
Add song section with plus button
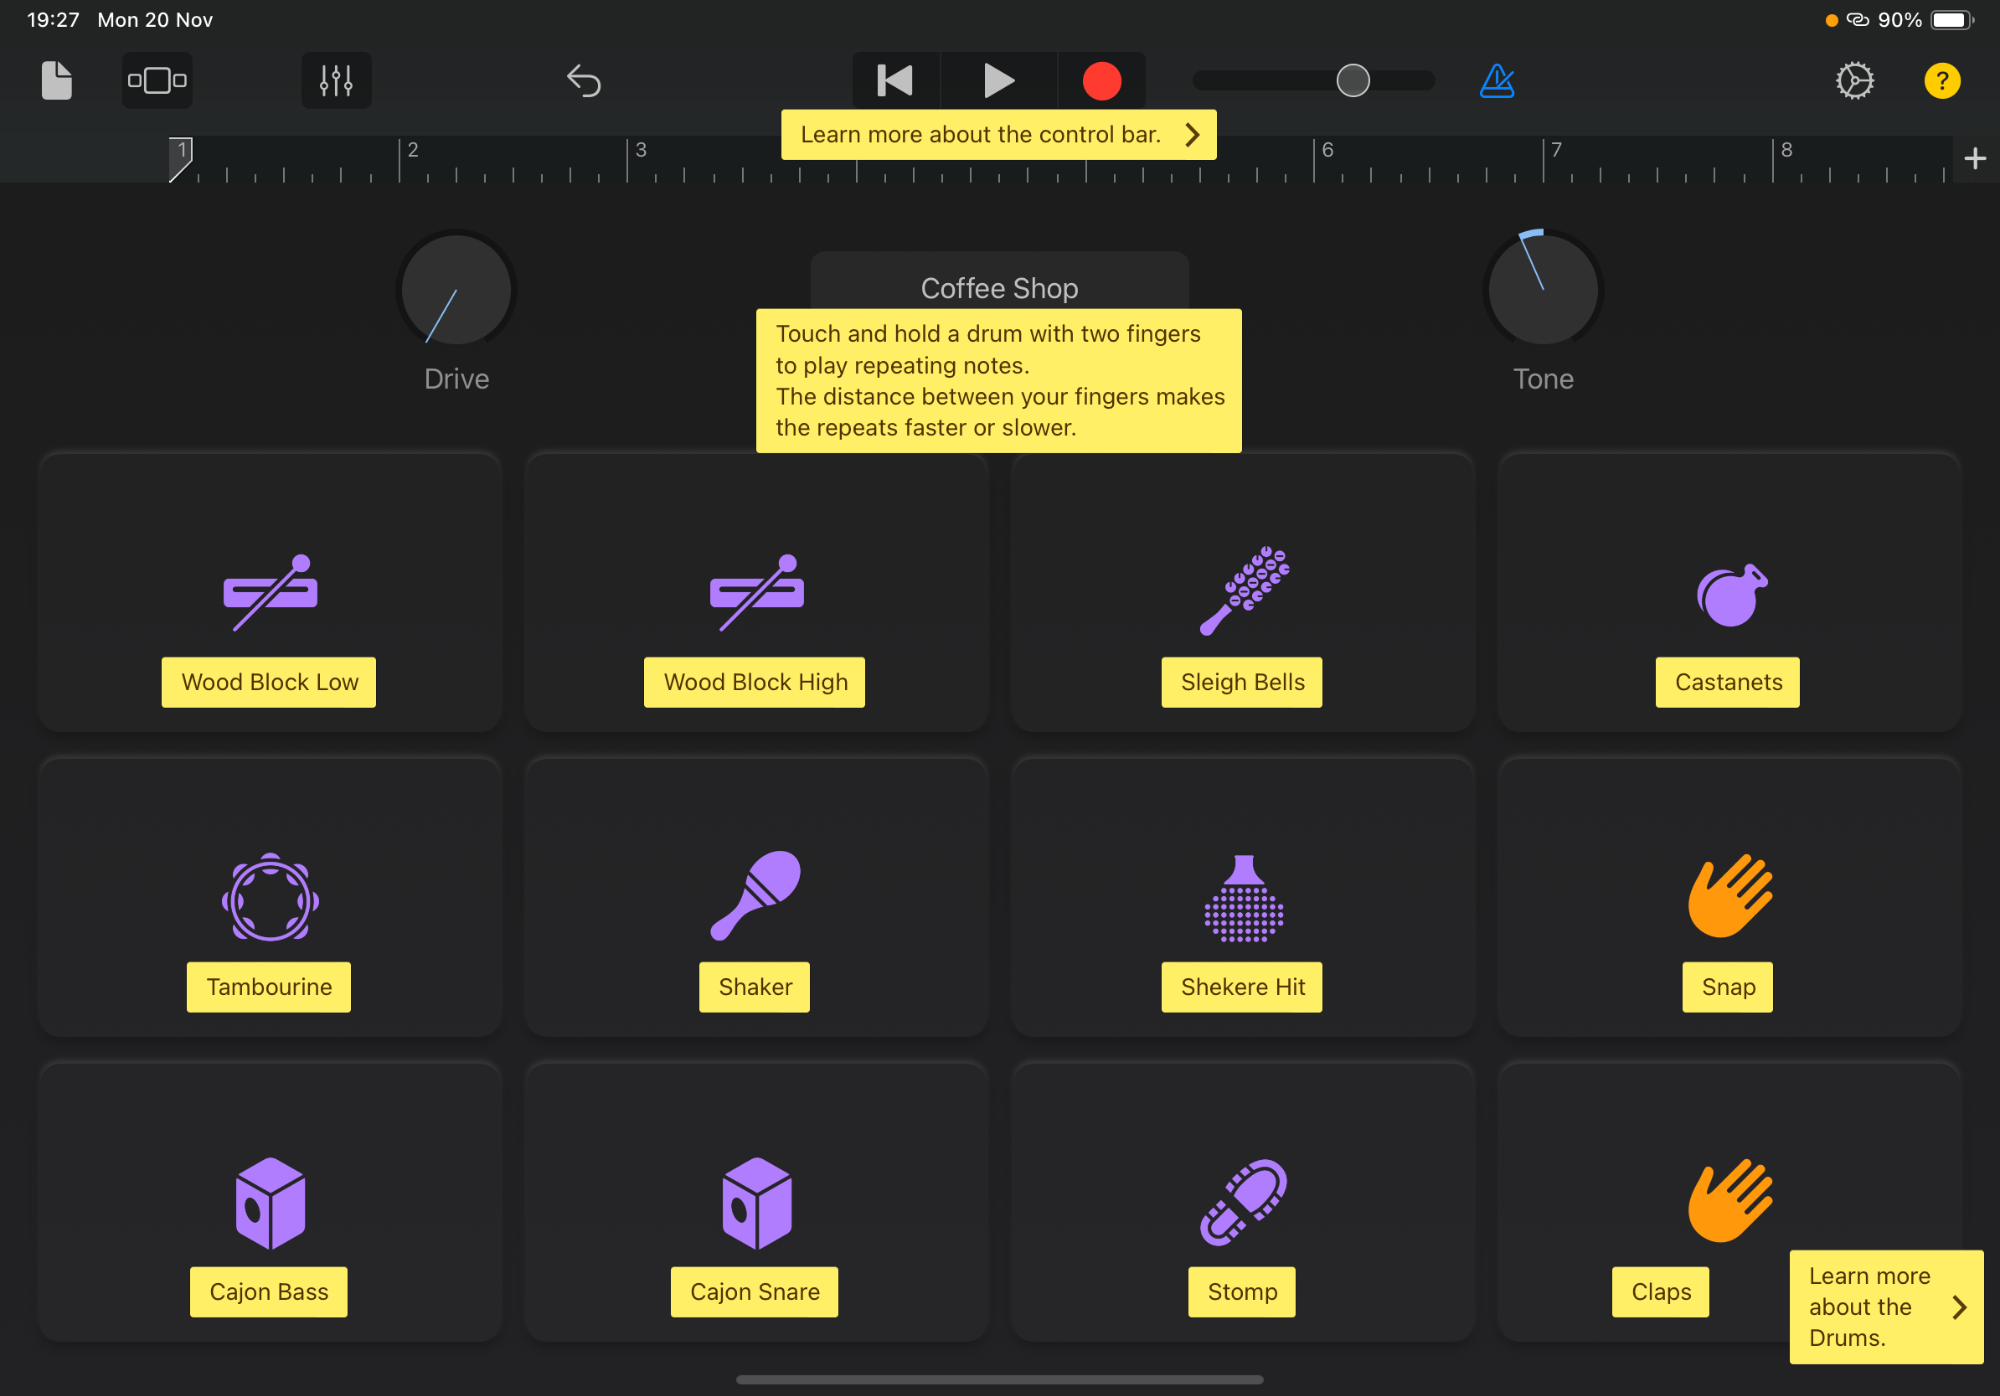point(1975,158)
